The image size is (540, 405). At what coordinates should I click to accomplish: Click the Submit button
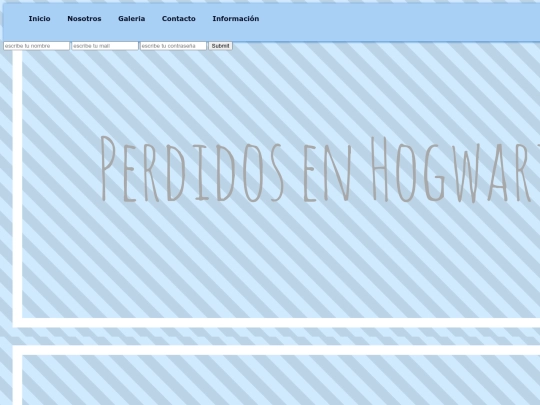click(220, 46)
